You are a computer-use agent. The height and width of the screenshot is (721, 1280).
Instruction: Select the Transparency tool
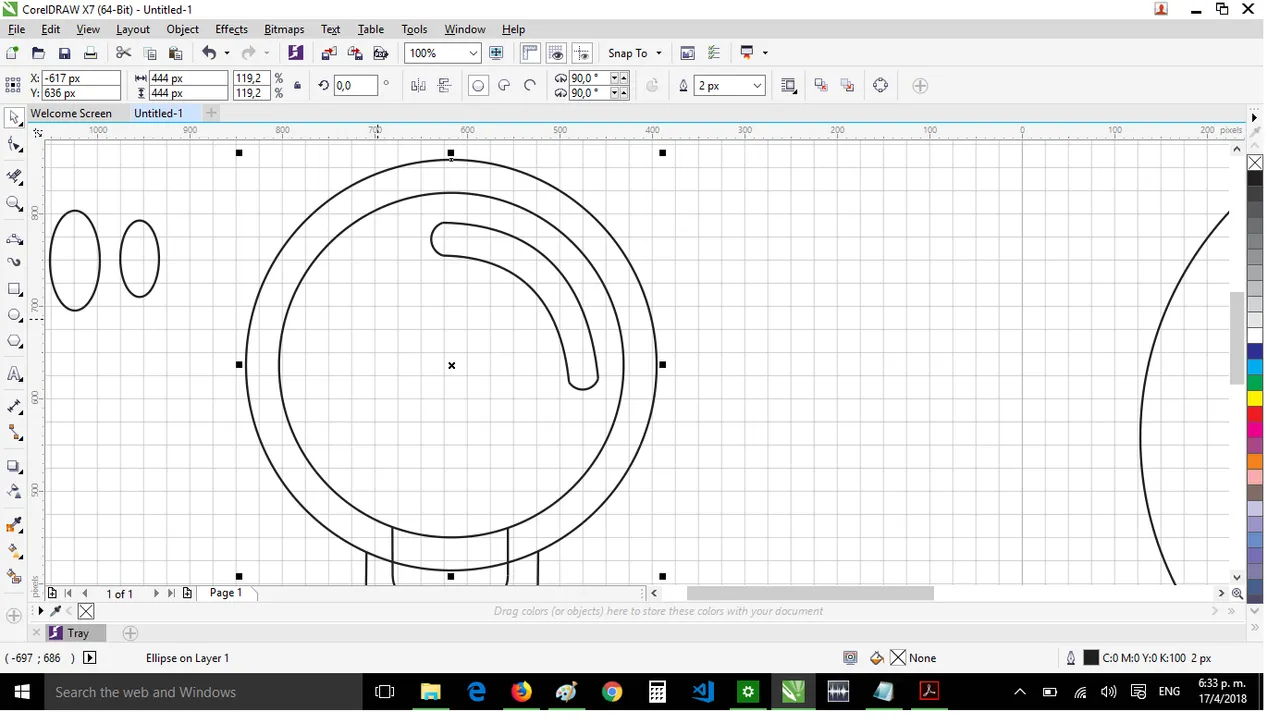coord(14,492)
